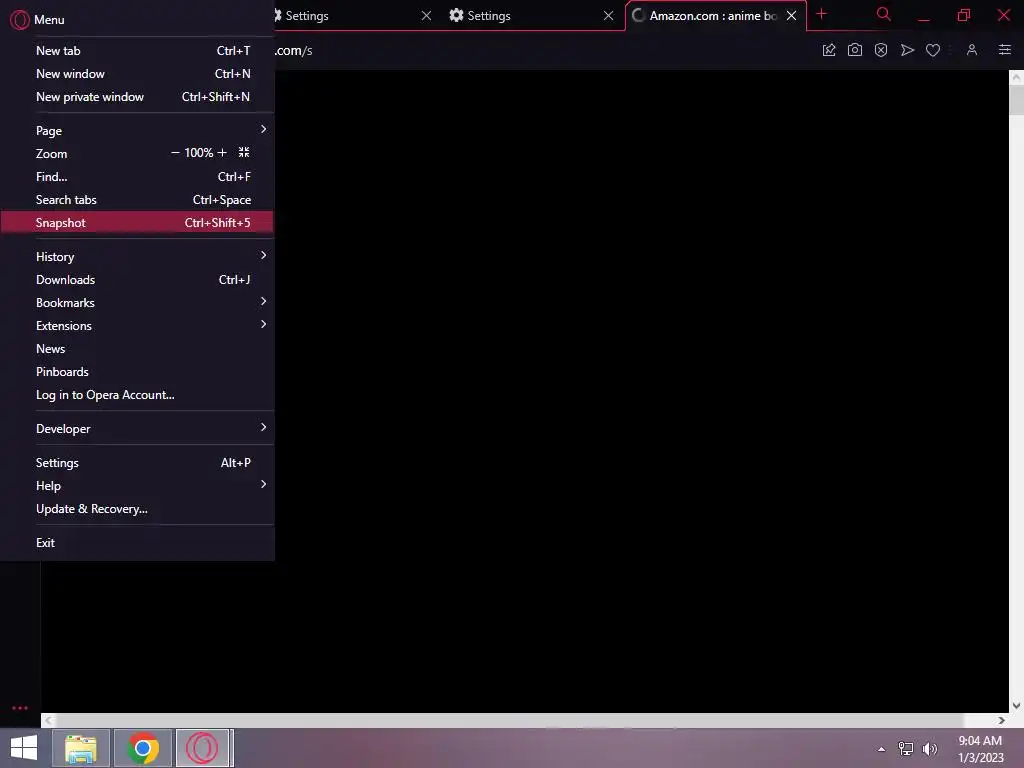Click the address bar URL field
The image size is (1024, 768).
pyautogui.click(x=542, y=50)
